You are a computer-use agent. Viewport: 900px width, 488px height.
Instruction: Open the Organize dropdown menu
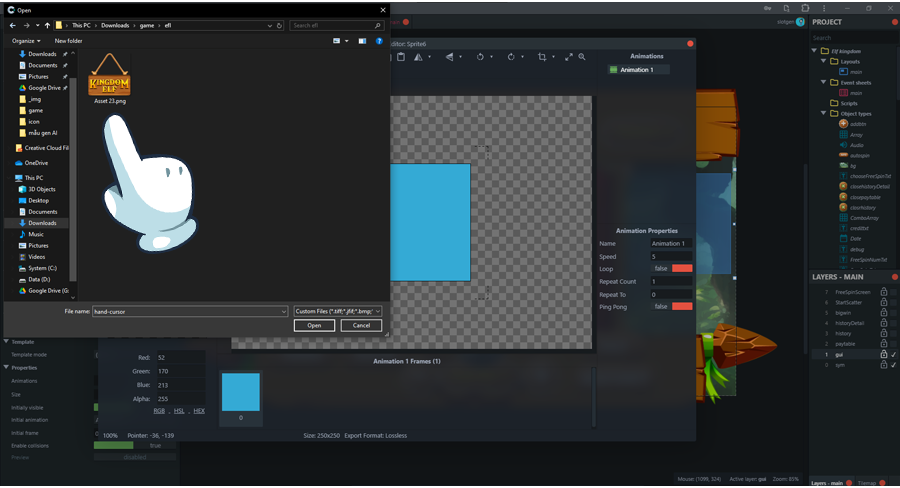point(26,41)
